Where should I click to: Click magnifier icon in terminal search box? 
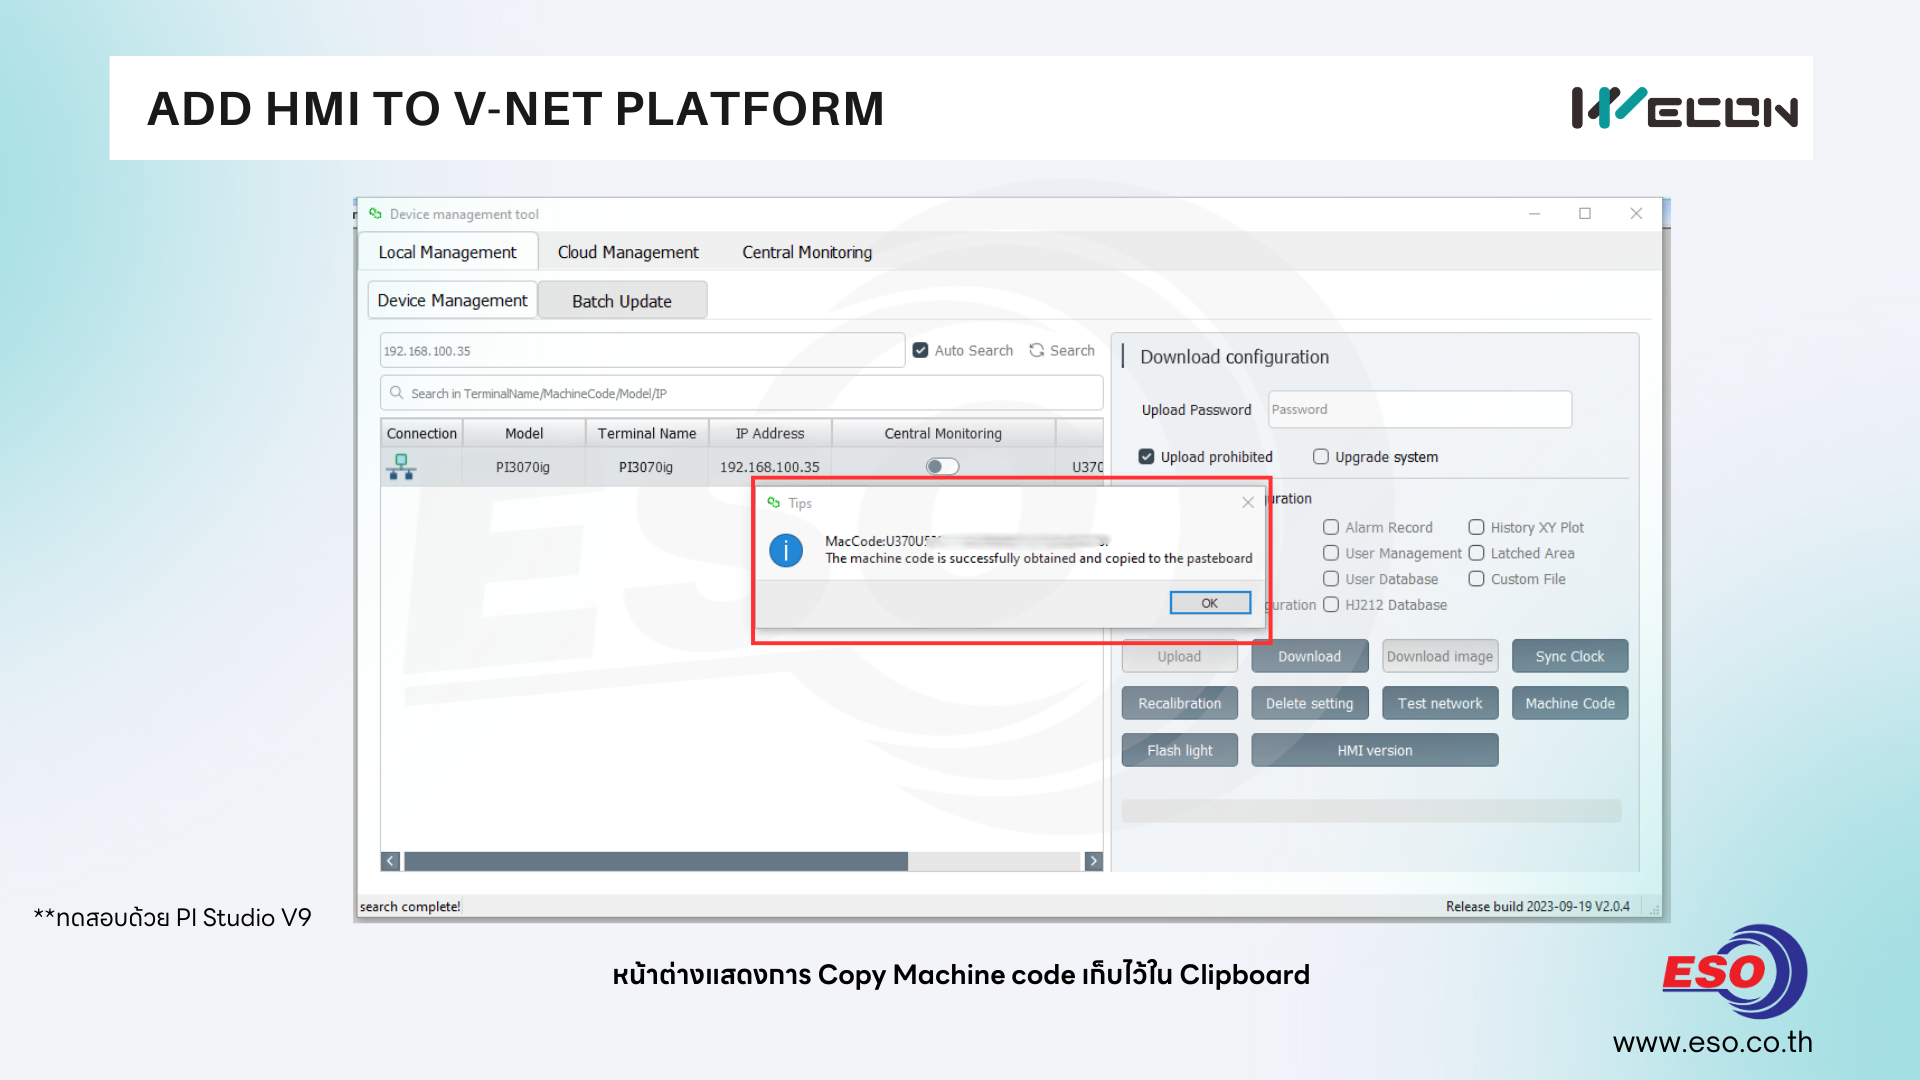click(397, 393)
